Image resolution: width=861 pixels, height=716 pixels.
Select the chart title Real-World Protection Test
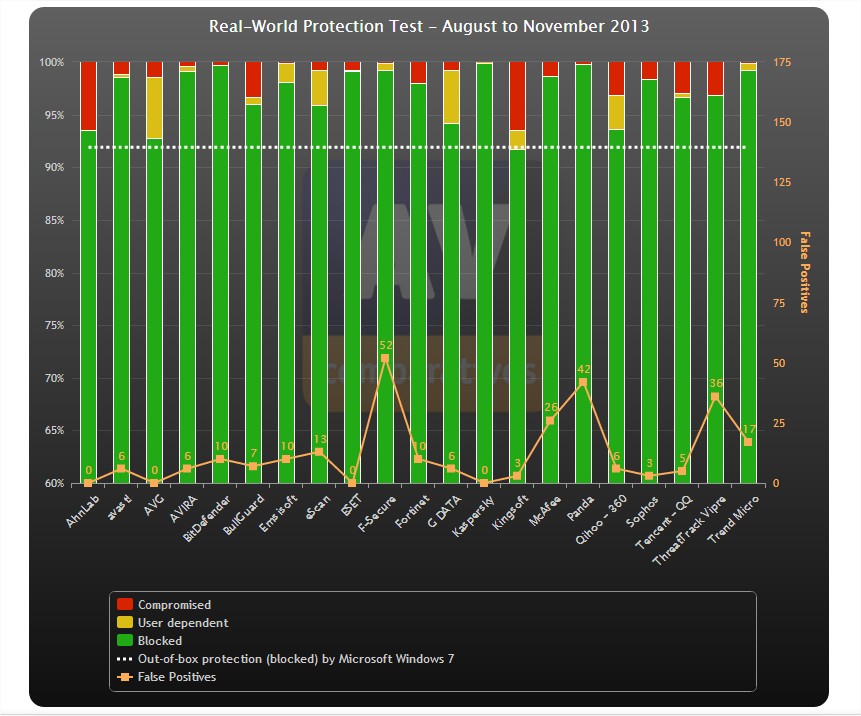click(429, 26)
